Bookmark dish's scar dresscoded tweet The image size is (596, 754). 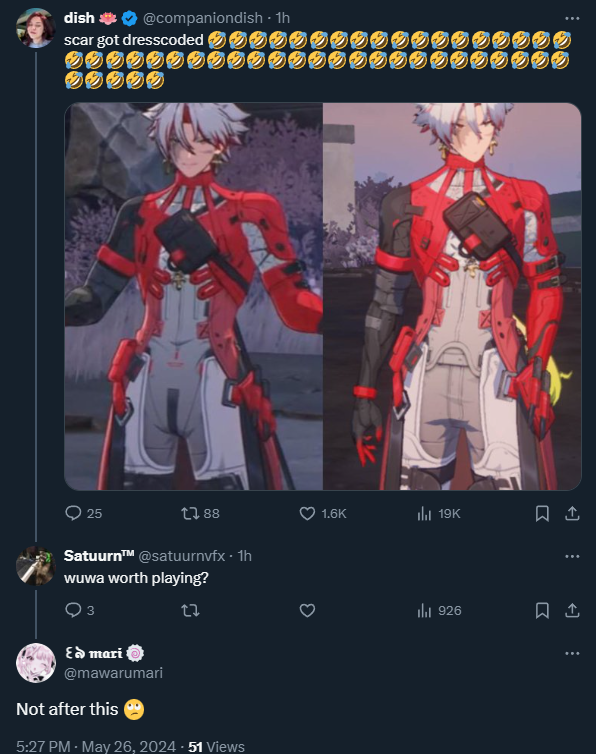click(x=542, y=514)
